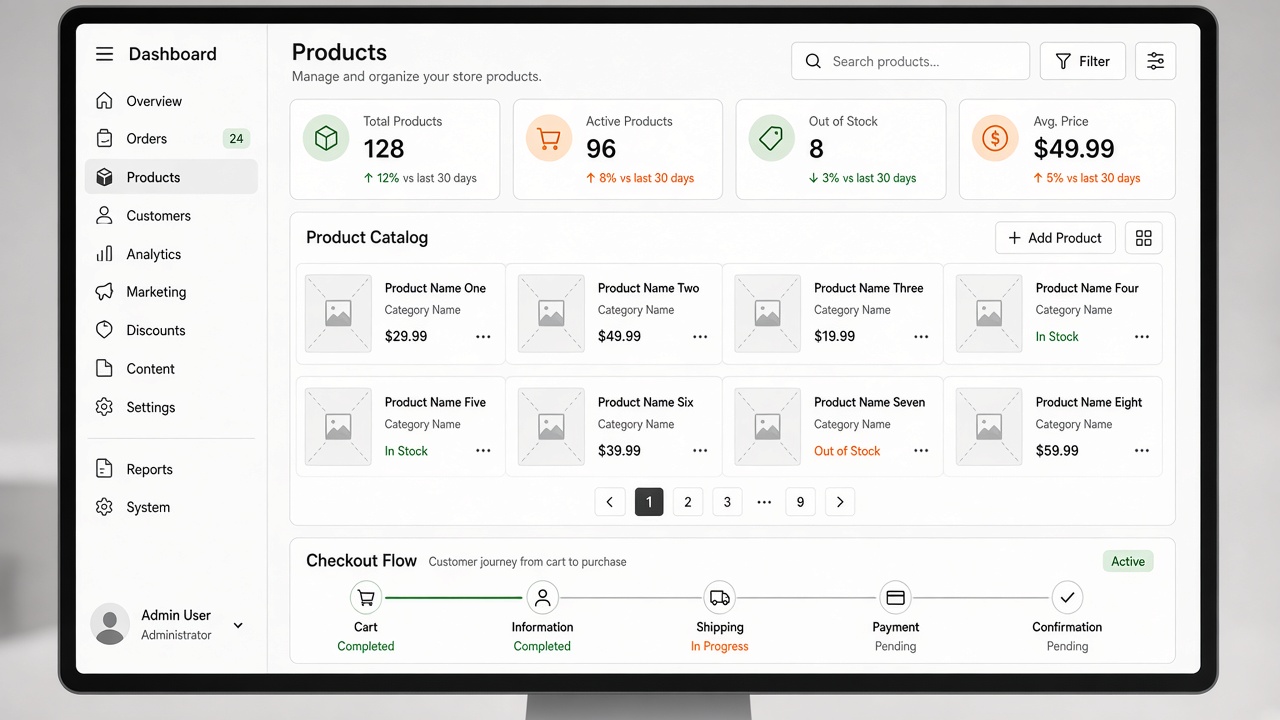Select the Payment step card icon

coord(896,598)
